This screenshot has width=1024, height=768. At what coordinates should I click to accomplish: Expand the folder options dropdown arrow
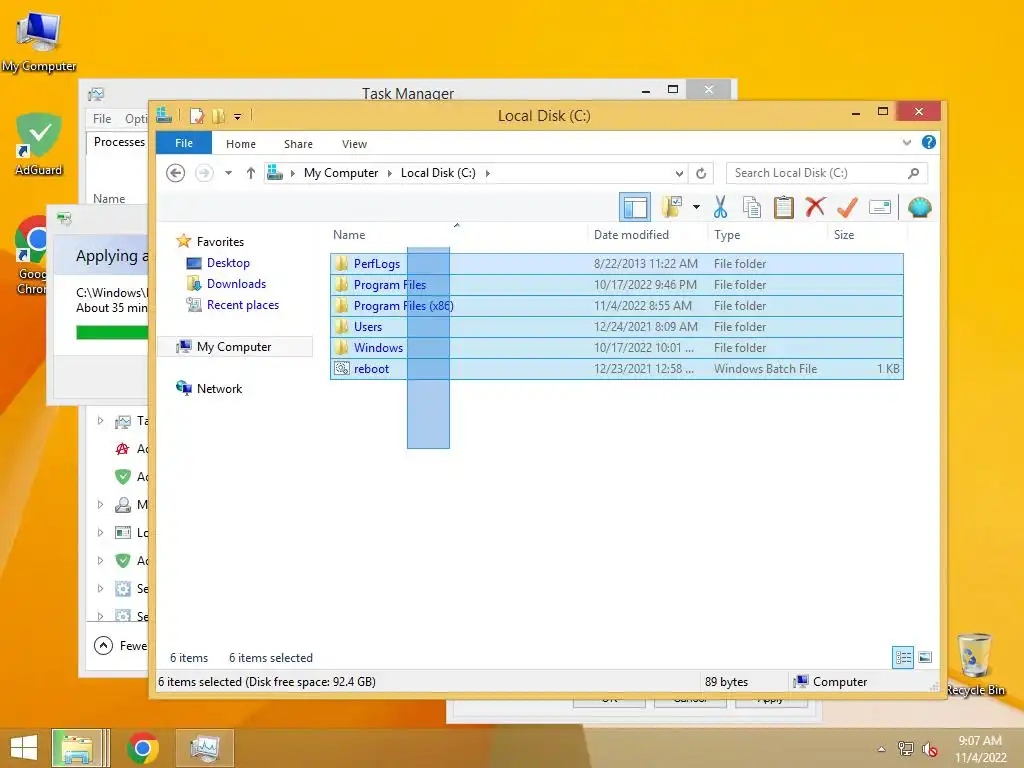[x=697, y=208]
